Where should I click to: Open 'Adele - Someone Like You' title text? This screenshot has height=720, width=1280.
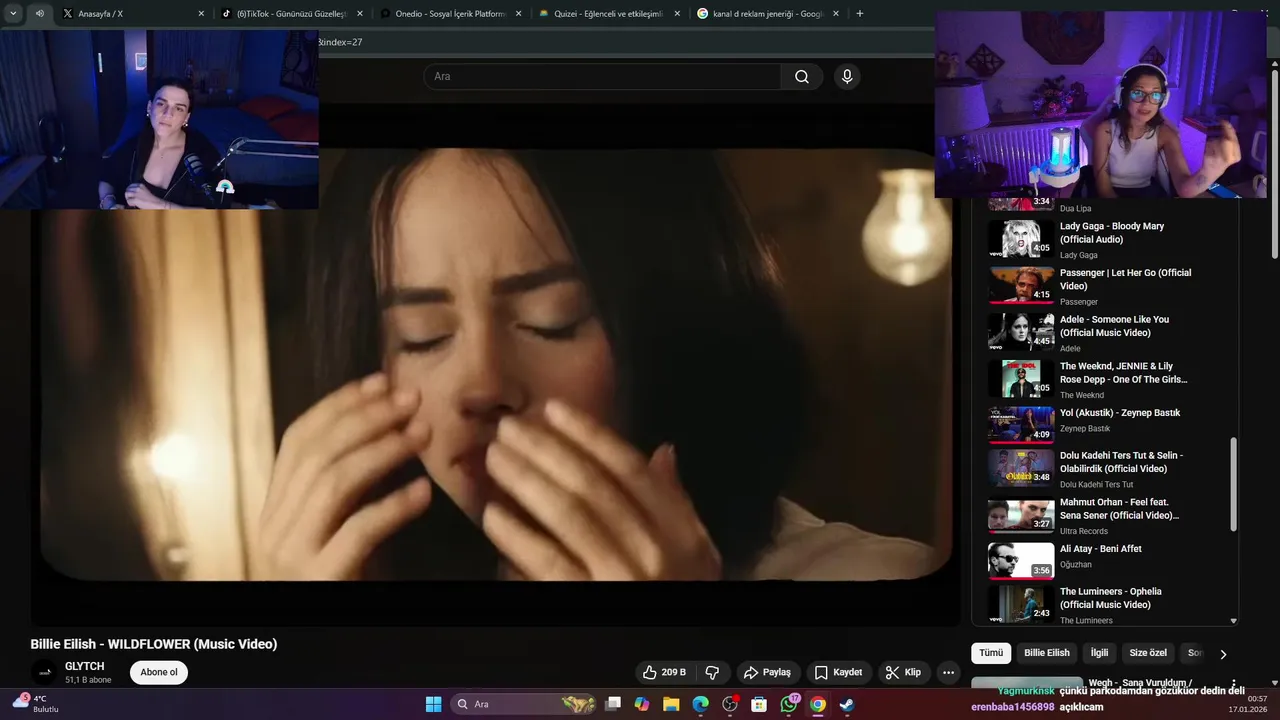pyautogui.click(x=1114, y=326)
